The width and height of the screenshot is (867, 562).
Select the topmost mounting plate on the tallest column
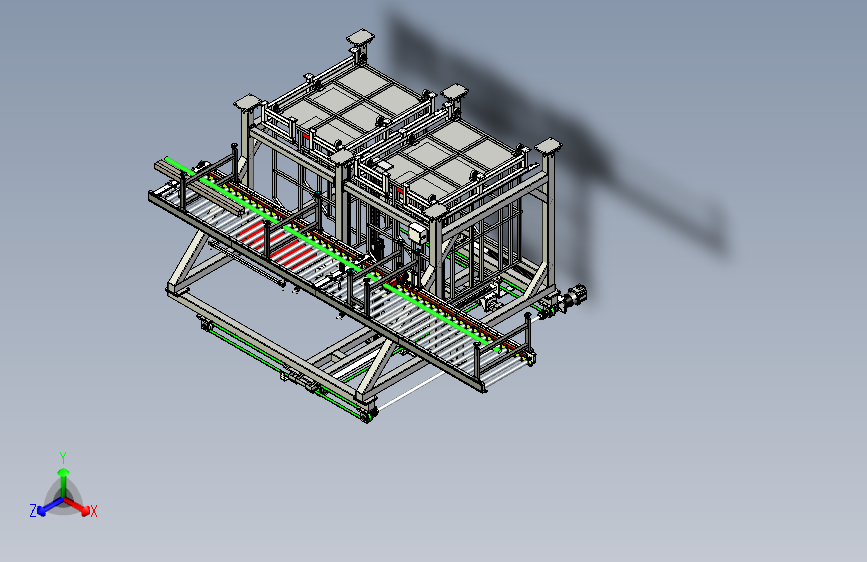361,38
